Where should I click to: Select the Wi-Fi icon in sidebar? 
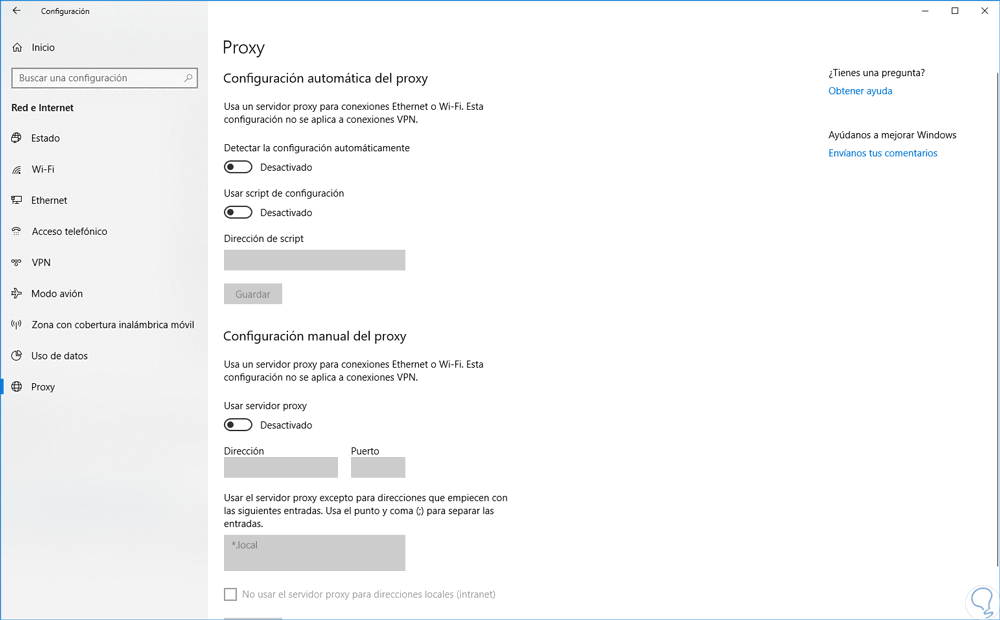[x=17, y=170]
